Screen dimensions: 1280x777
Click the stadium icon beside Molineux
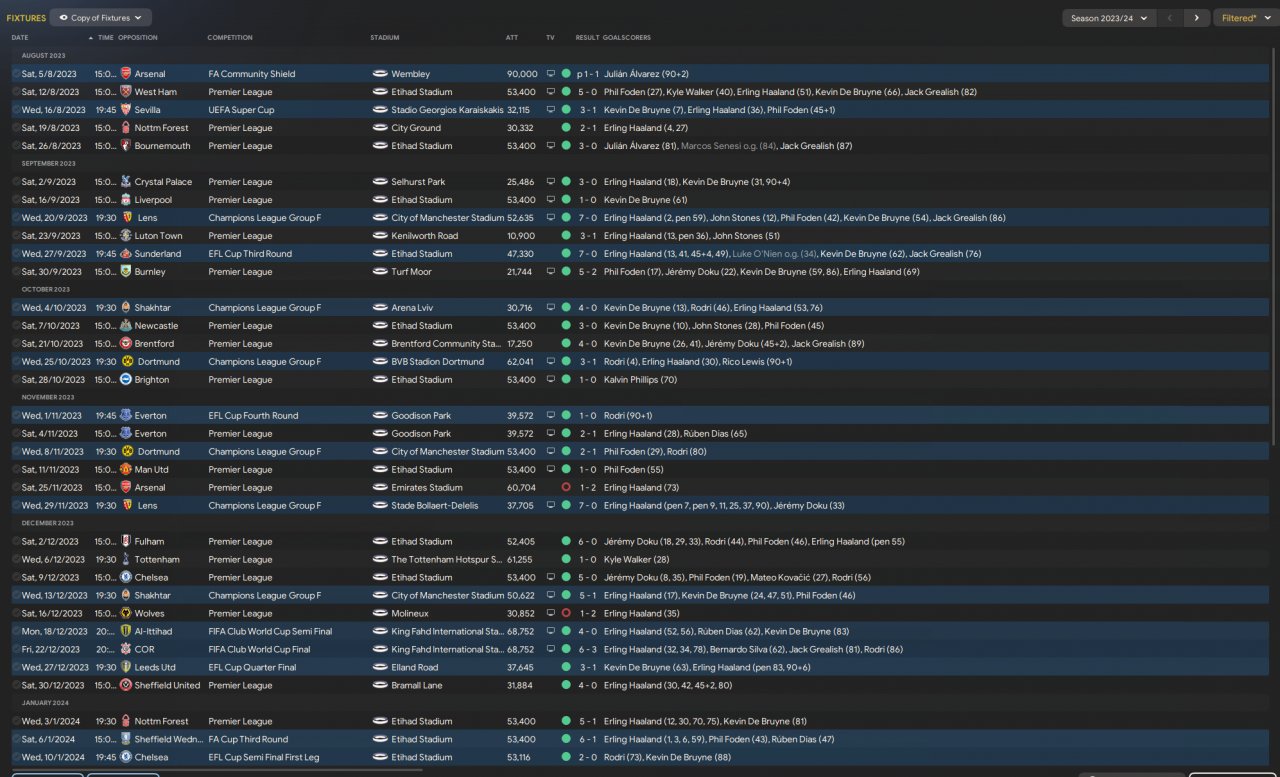click(380, 614)
